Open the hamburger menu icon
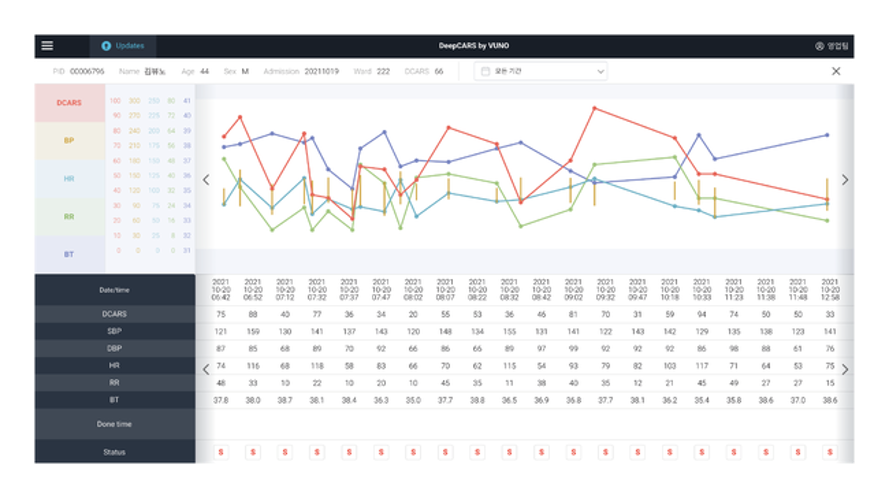 click(47, 45)
